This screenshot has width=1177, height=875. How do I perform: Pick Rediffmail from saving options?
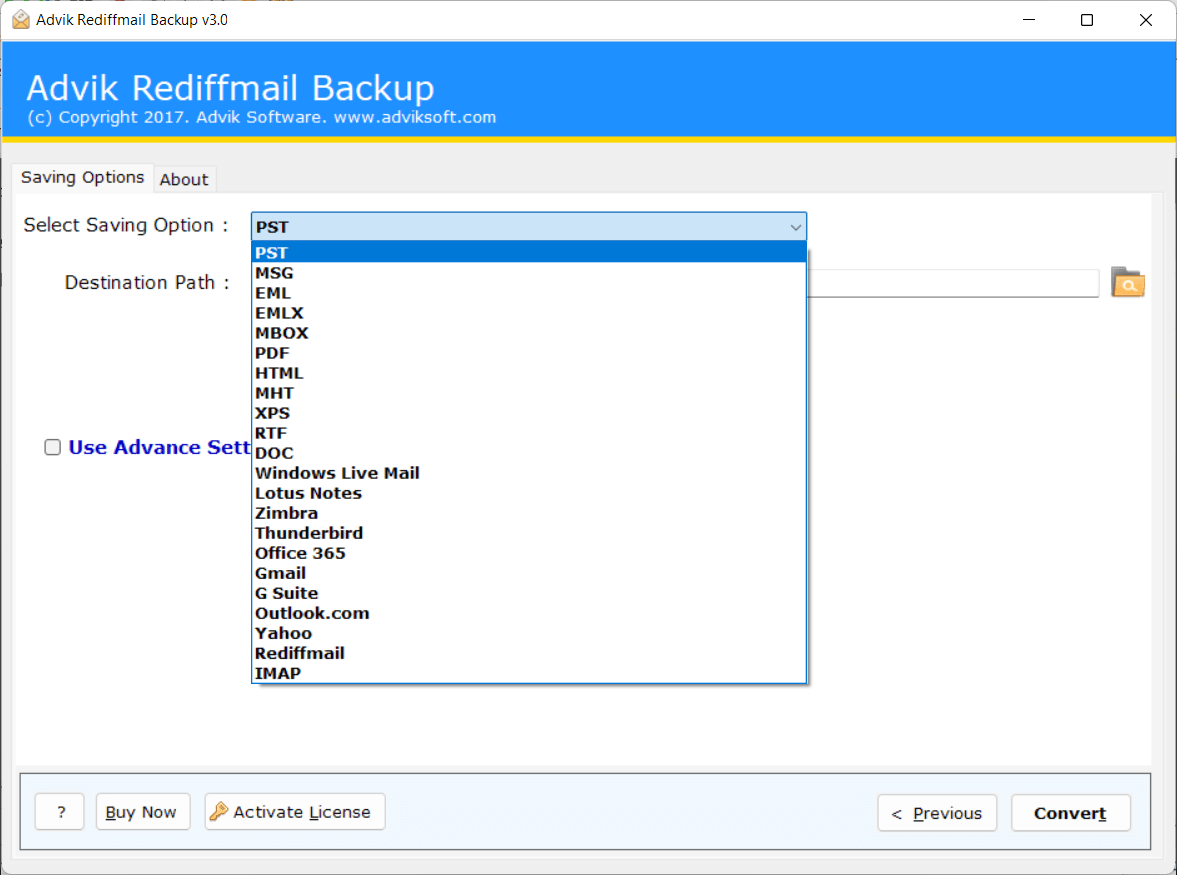528,653
